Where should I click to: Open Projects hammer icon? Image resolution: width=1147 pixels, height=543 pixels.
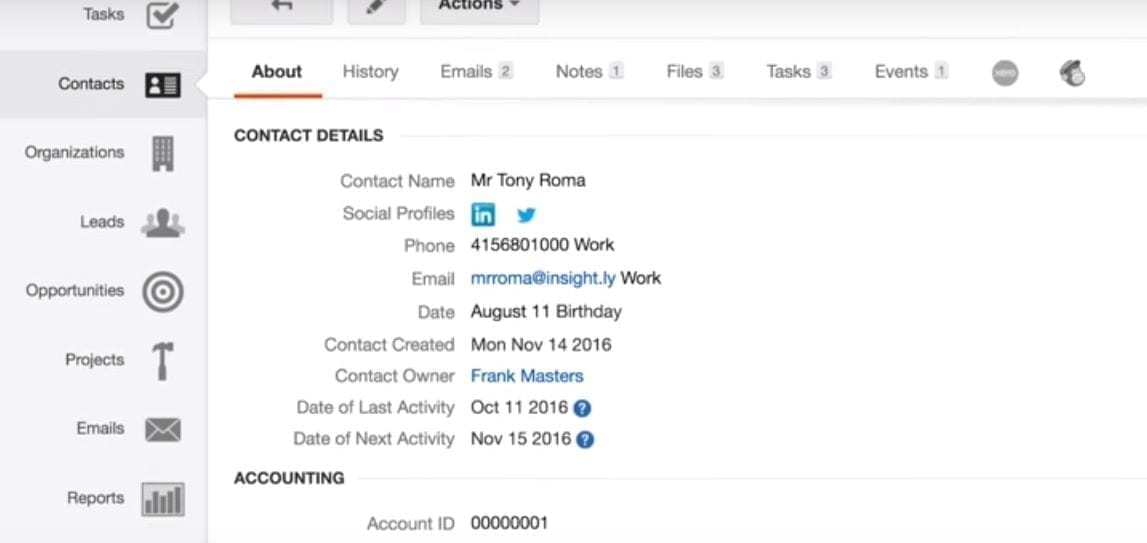(162, 360)
